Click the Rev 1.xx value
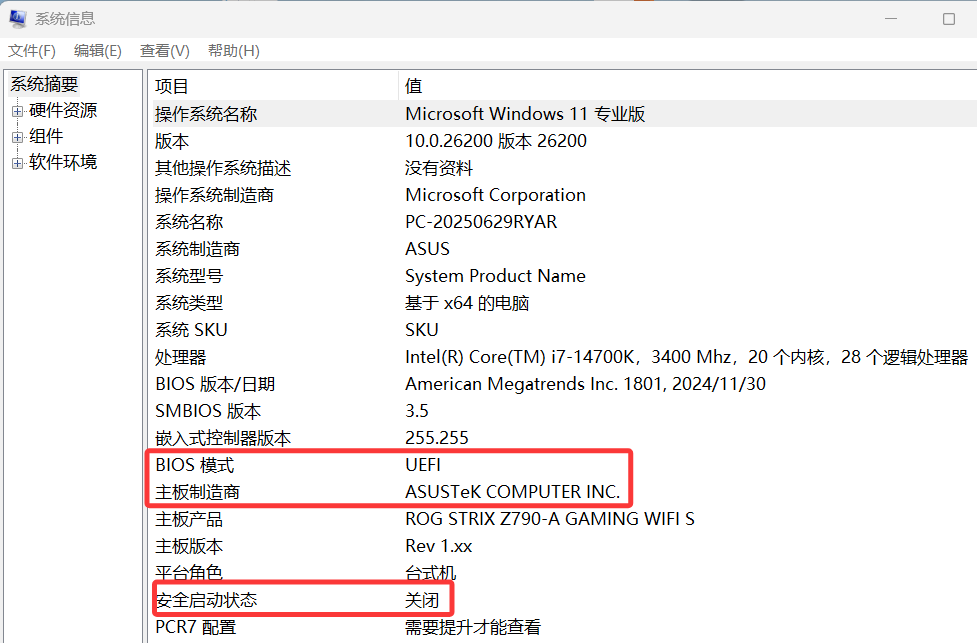Image resolution: width=977 pixels, height=643 pixels. pyautogui.click(x=439, y=546)
